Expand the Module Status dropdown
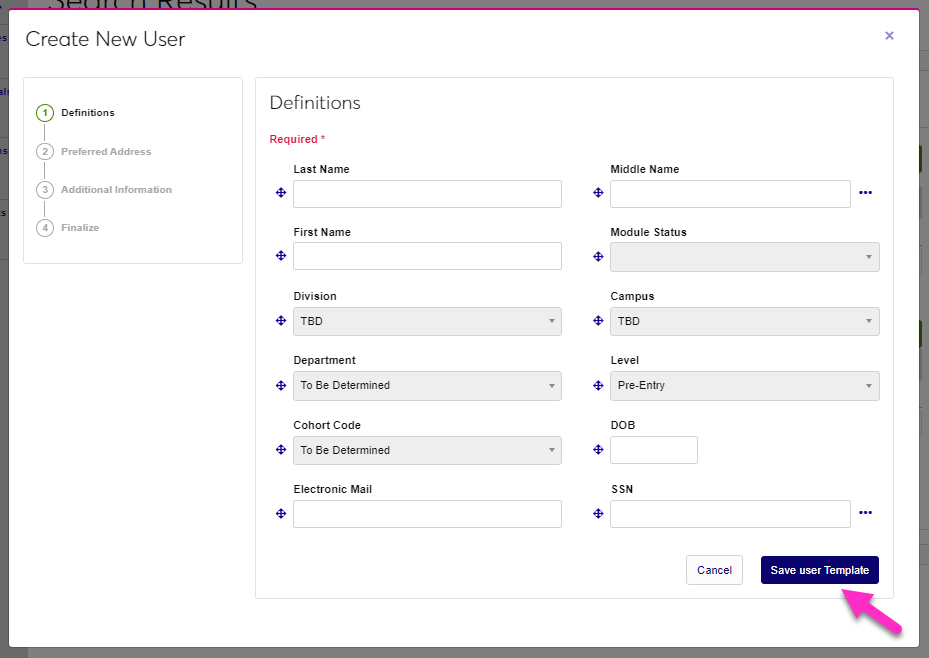 (744, 257)
